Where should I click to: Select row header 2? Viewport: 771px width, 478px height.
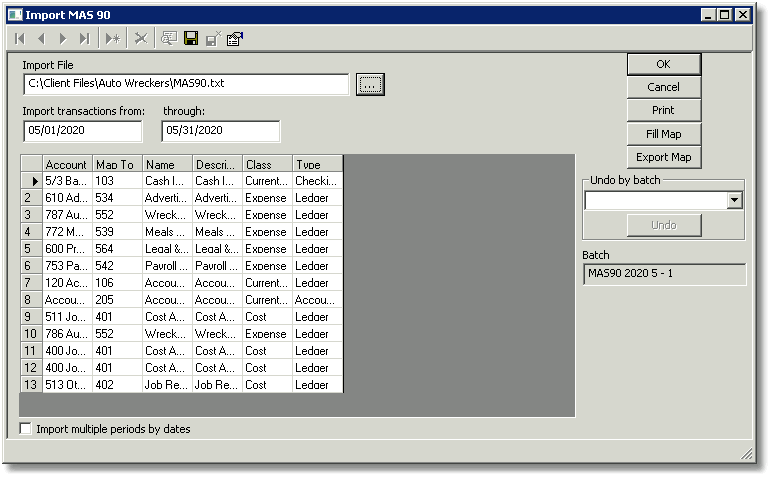click(x=31, y=198)
